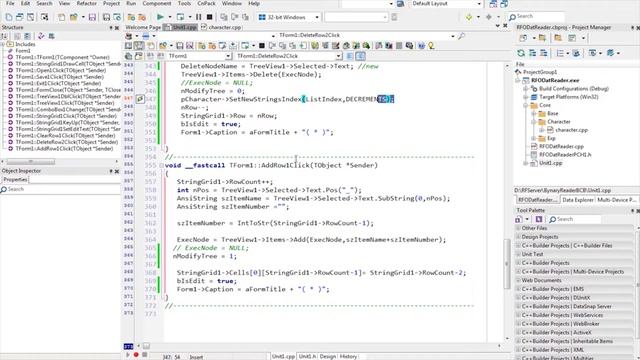Toggle second icon in the CnPack editor toolbar

coord(139,46)
